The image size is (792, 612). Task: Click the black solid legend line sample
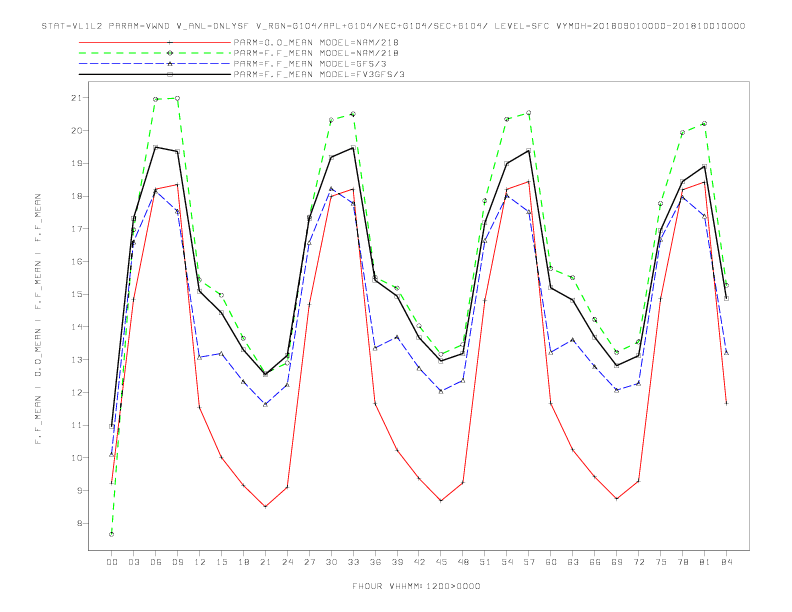(155, 74)
